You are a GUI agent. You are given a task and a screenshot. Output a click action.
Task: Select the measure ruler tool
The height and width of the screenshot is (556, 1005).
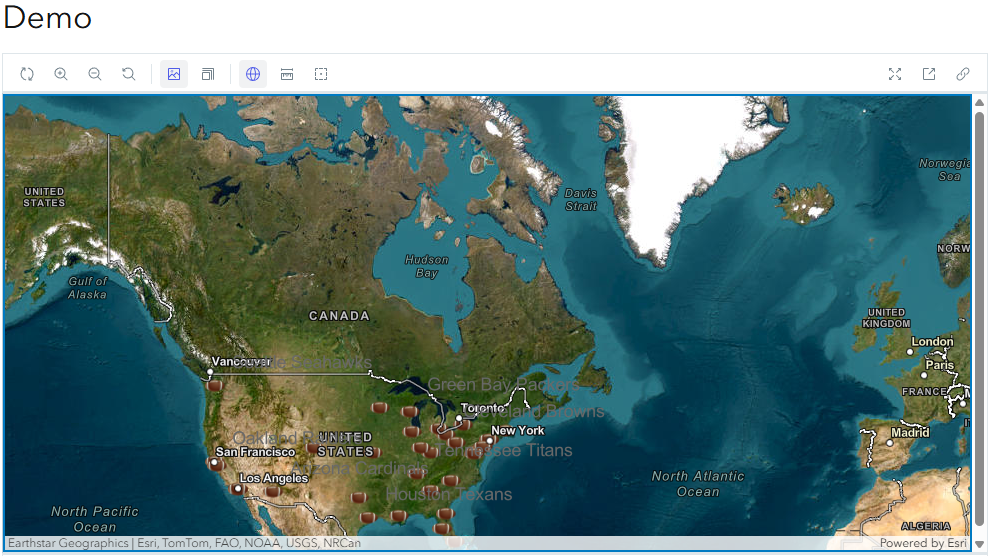click(x=287, y=74)
